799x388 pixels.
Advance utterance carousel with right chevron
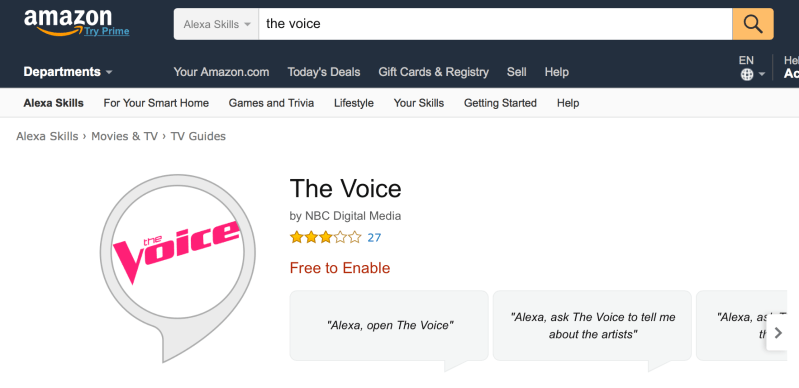(x=778, y=333)
